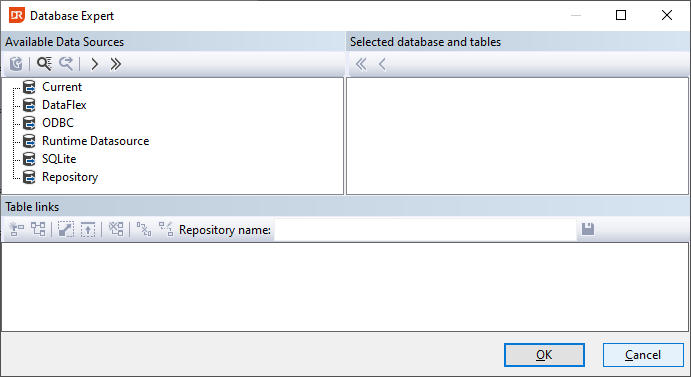Remove selected table with single left chevron
This screenshot has height=377, width=691.
click(x=382, y=64)
